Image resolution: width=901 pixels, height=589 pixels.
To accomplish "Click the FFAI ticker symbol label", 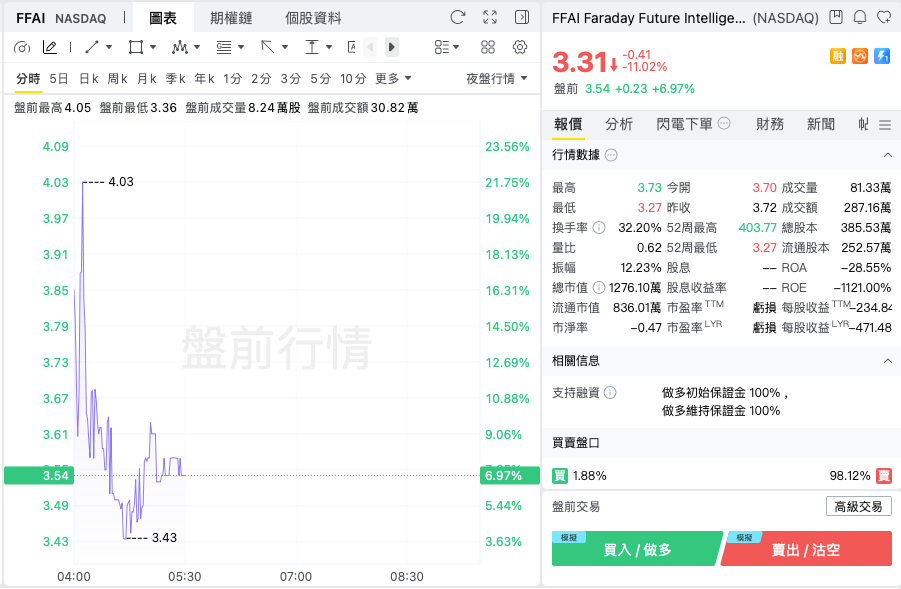I will (30, 18).
